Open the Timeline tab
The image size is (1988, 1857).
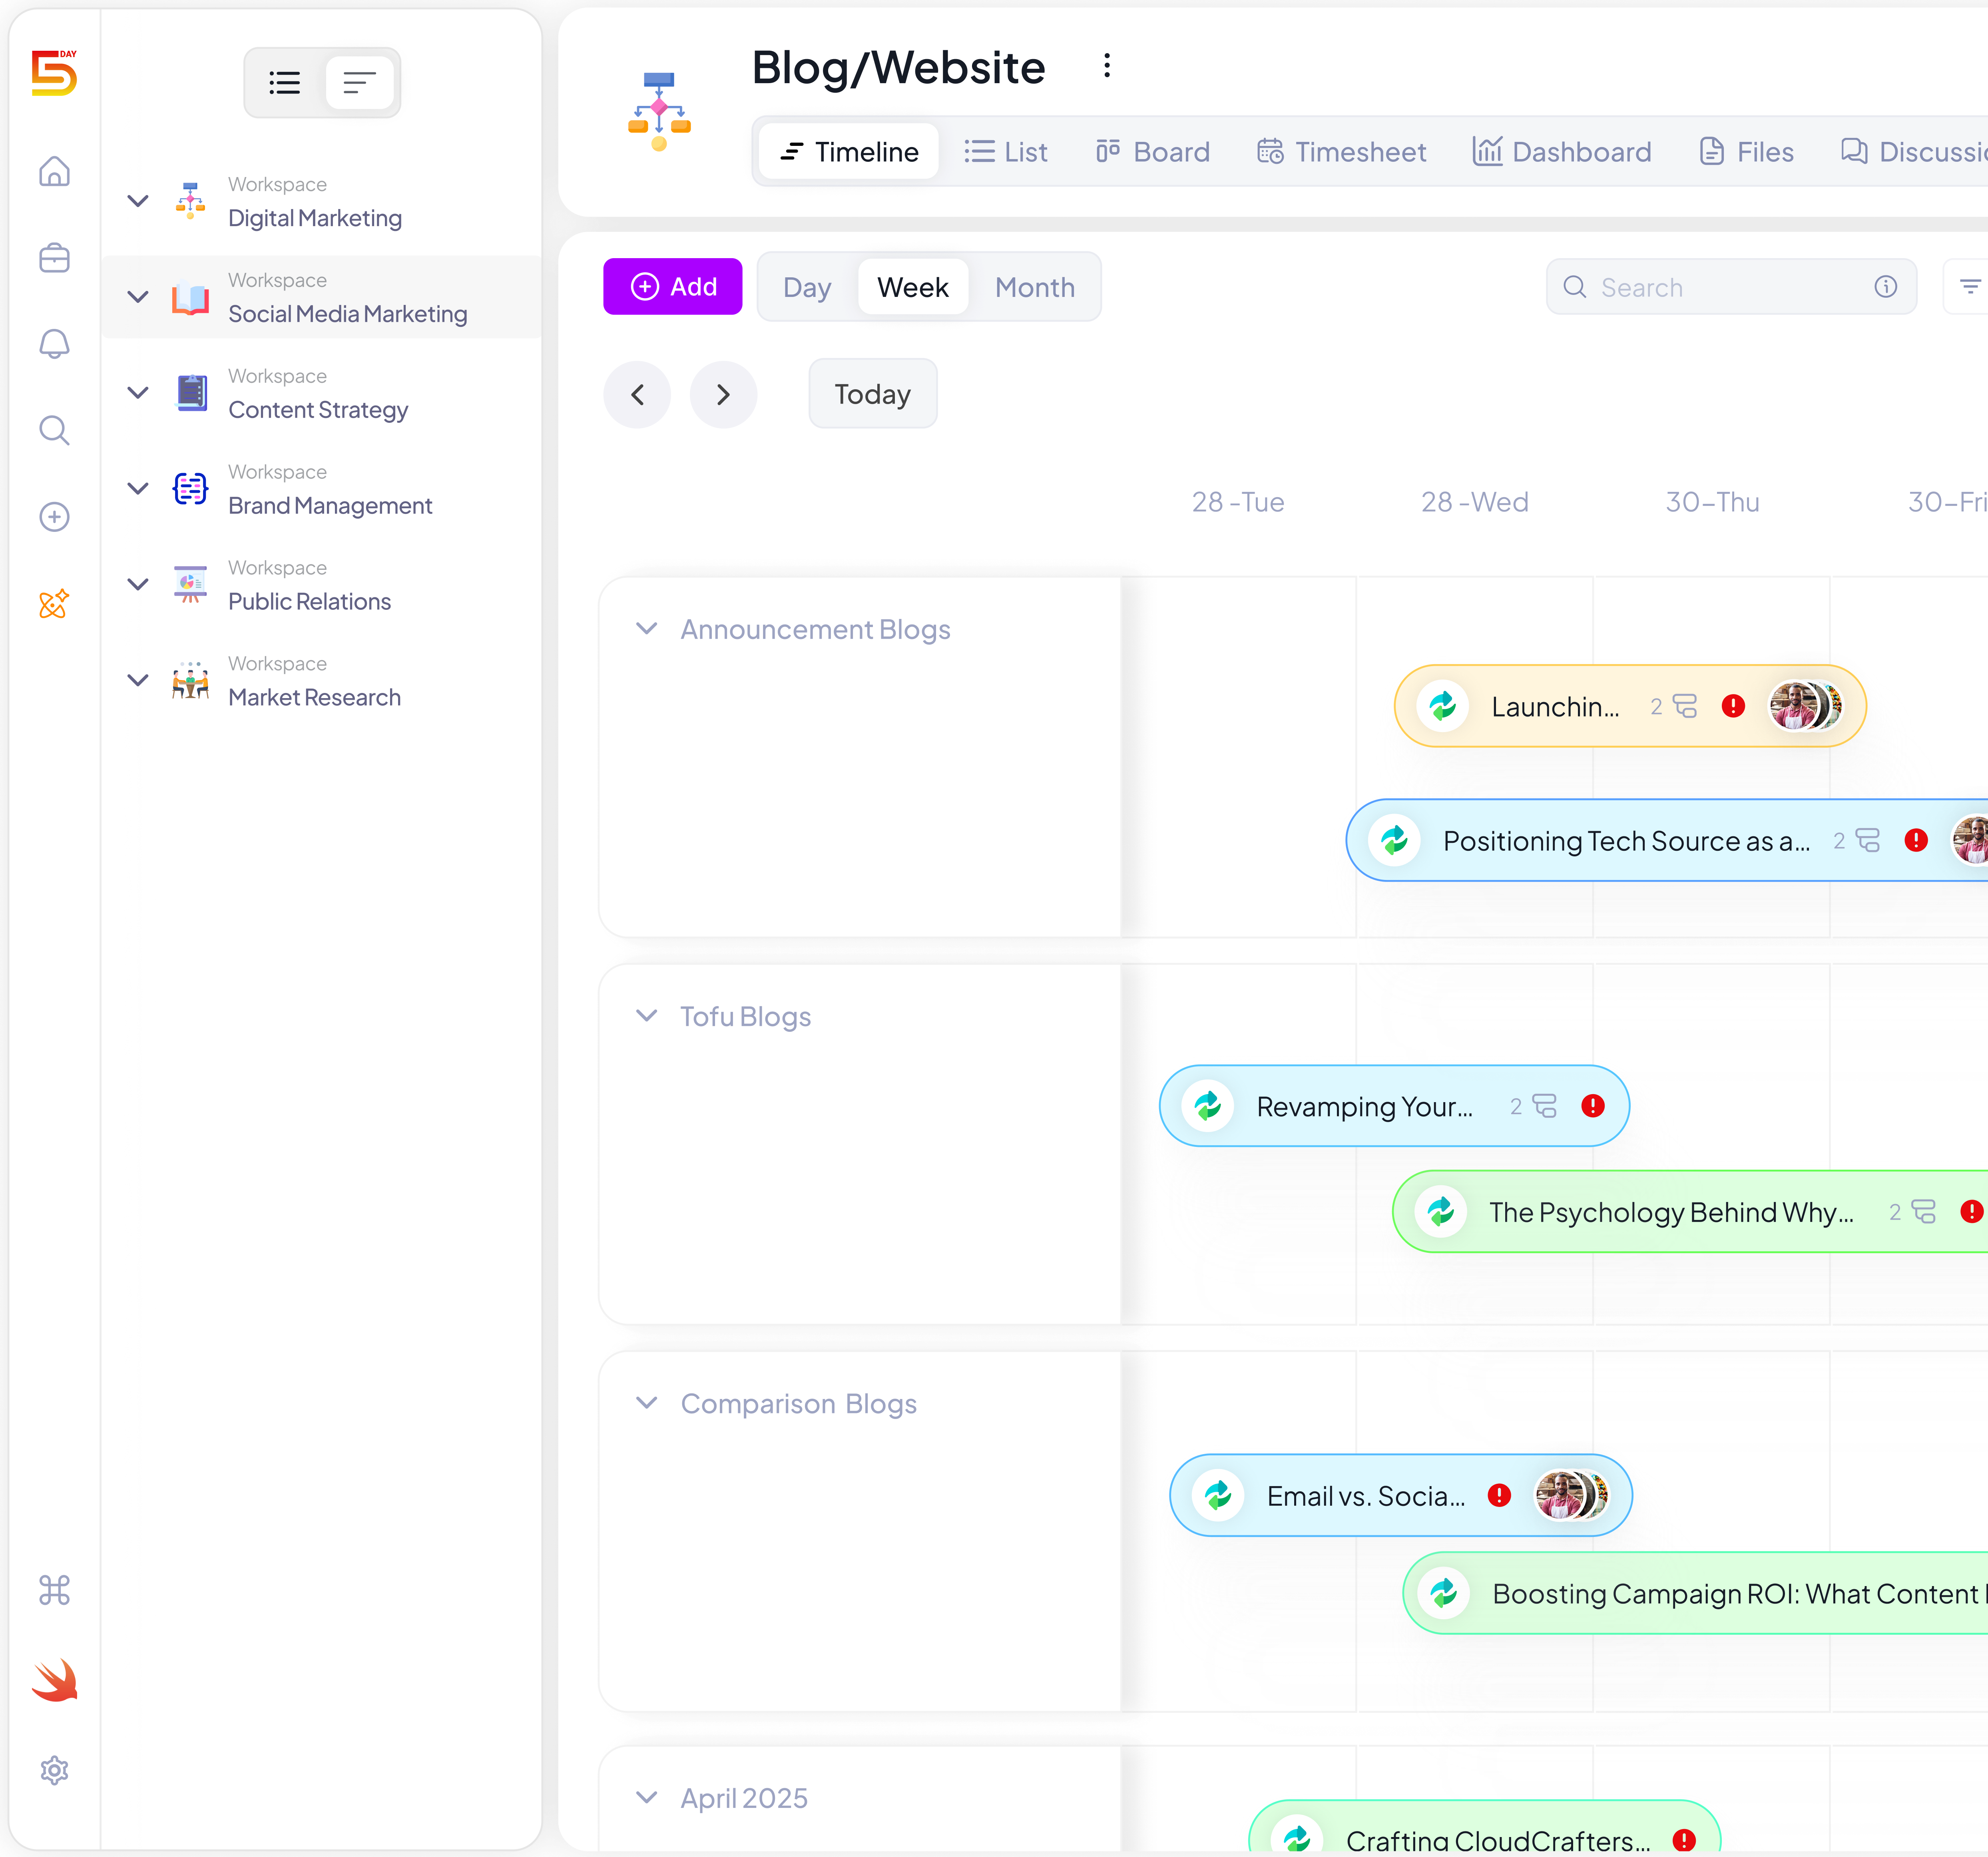click(x=848, y=151)
